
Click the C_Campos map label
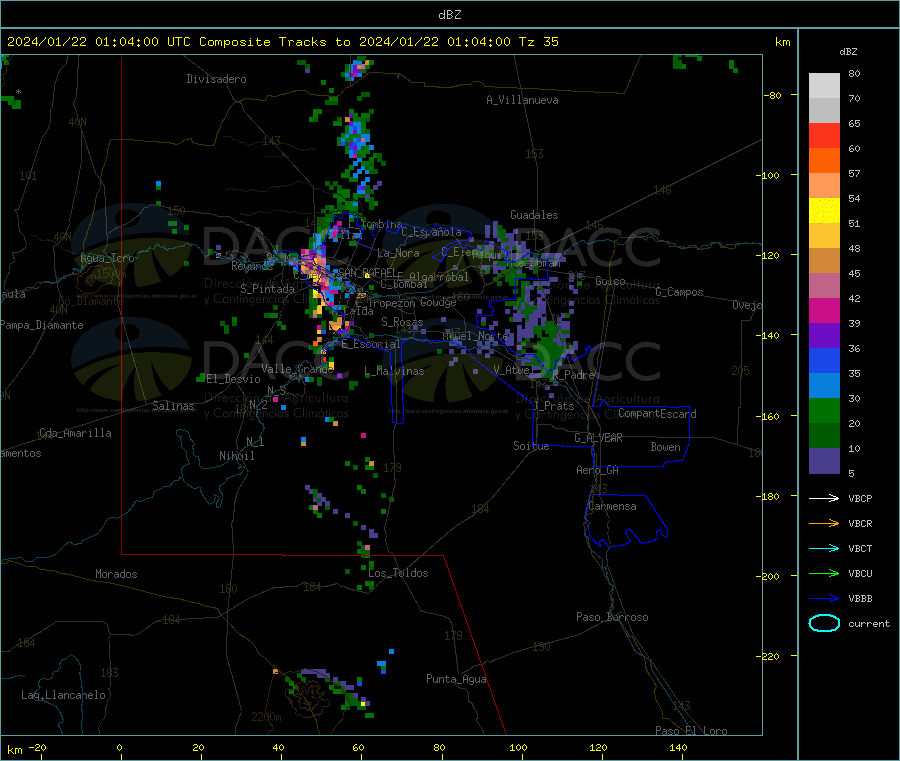click(x=679, y=292)
